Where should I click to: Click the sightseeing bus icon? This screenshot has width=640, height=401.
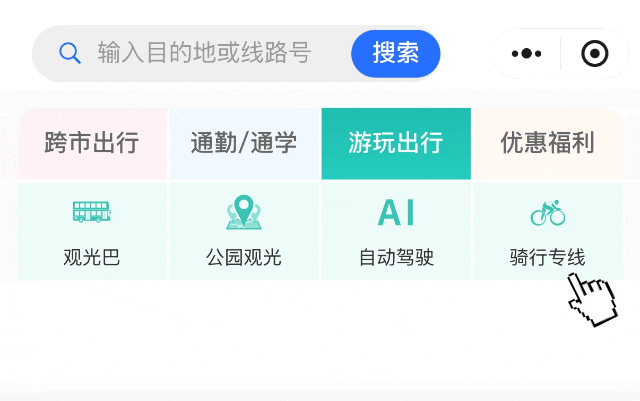click(x=92, y=212)
